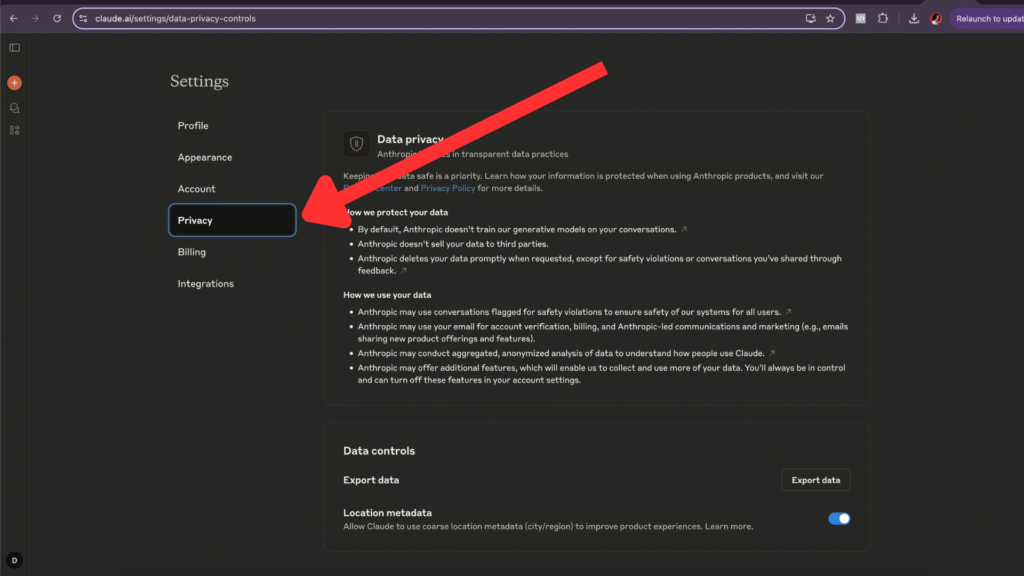The width and height of the screenshot is (1024, 576).
Task: Open the Account settings section
Action: (232, 189)
